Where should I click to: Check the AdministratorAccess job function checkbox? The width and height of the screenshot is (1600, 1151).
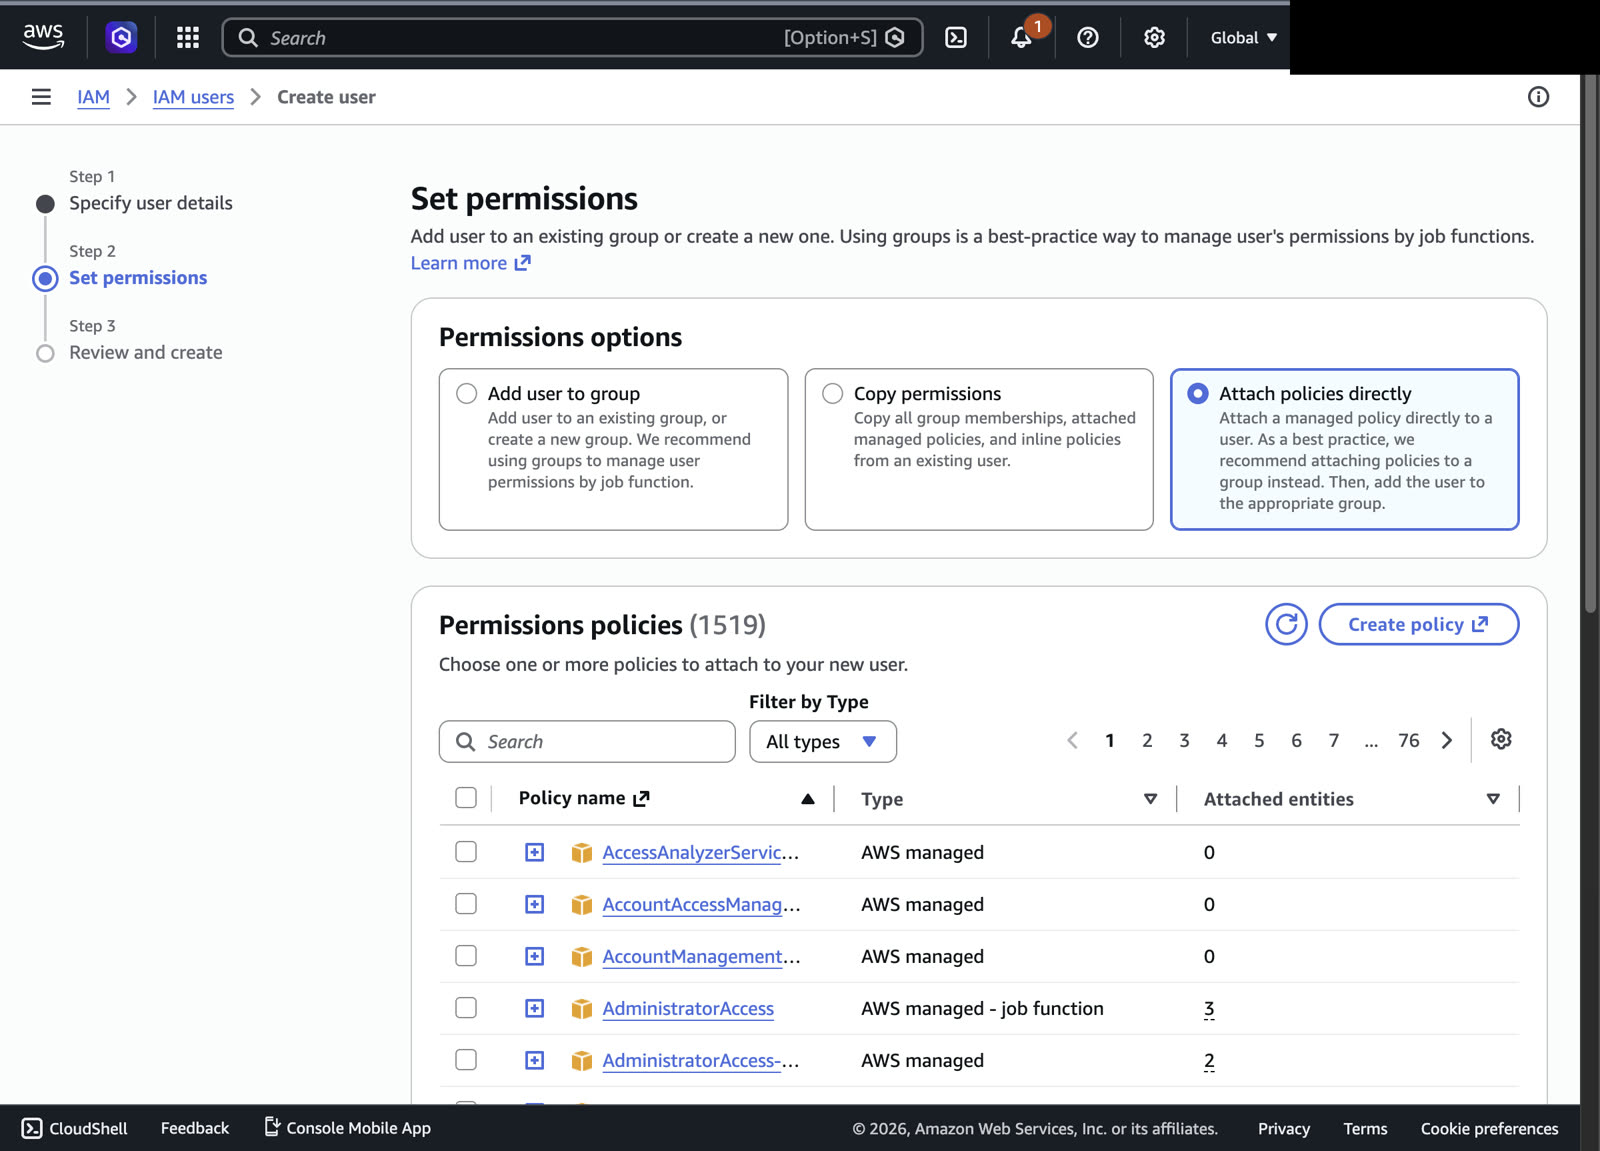pos(466,1007)
